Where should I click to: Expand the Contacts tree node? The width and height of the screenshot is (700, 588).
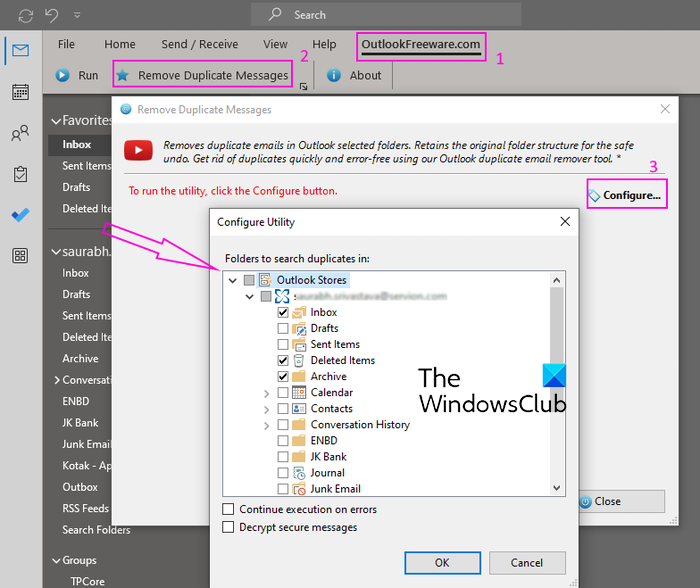coord(267,409)
